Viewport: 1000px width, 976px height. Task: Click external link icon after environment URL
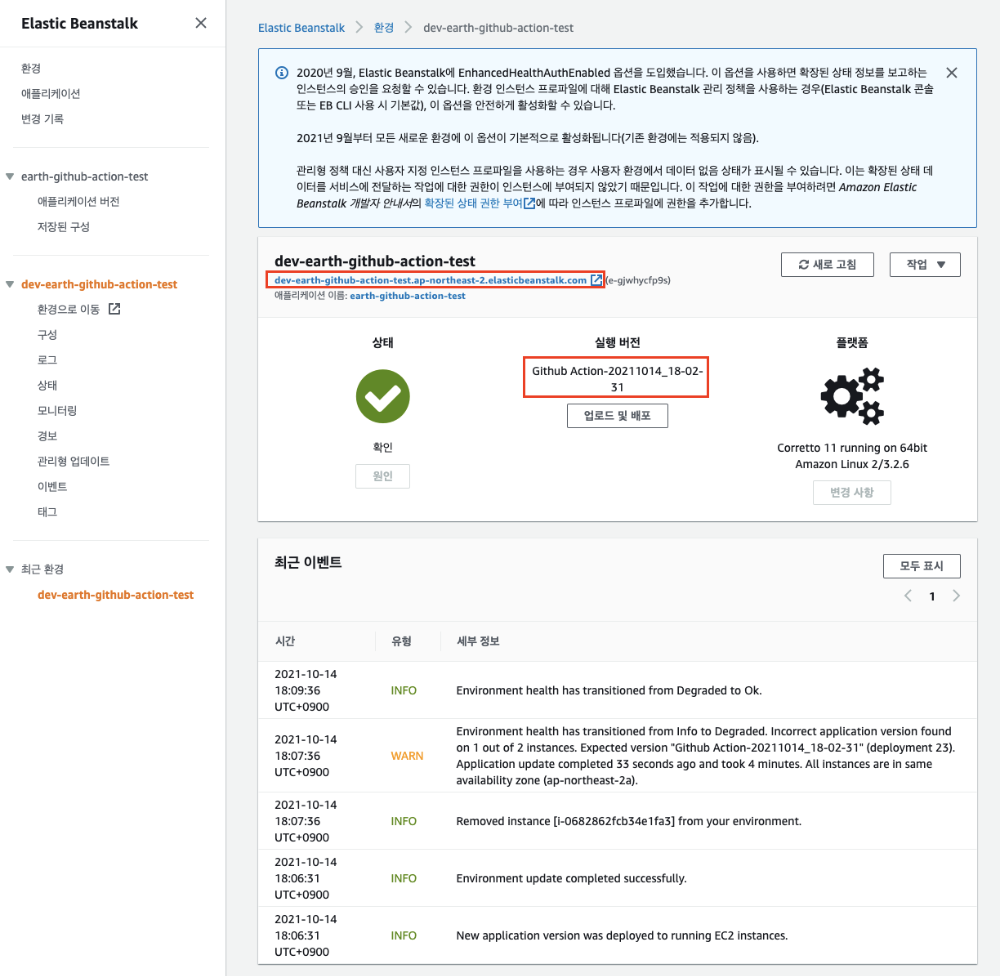[x=596, y=280]
